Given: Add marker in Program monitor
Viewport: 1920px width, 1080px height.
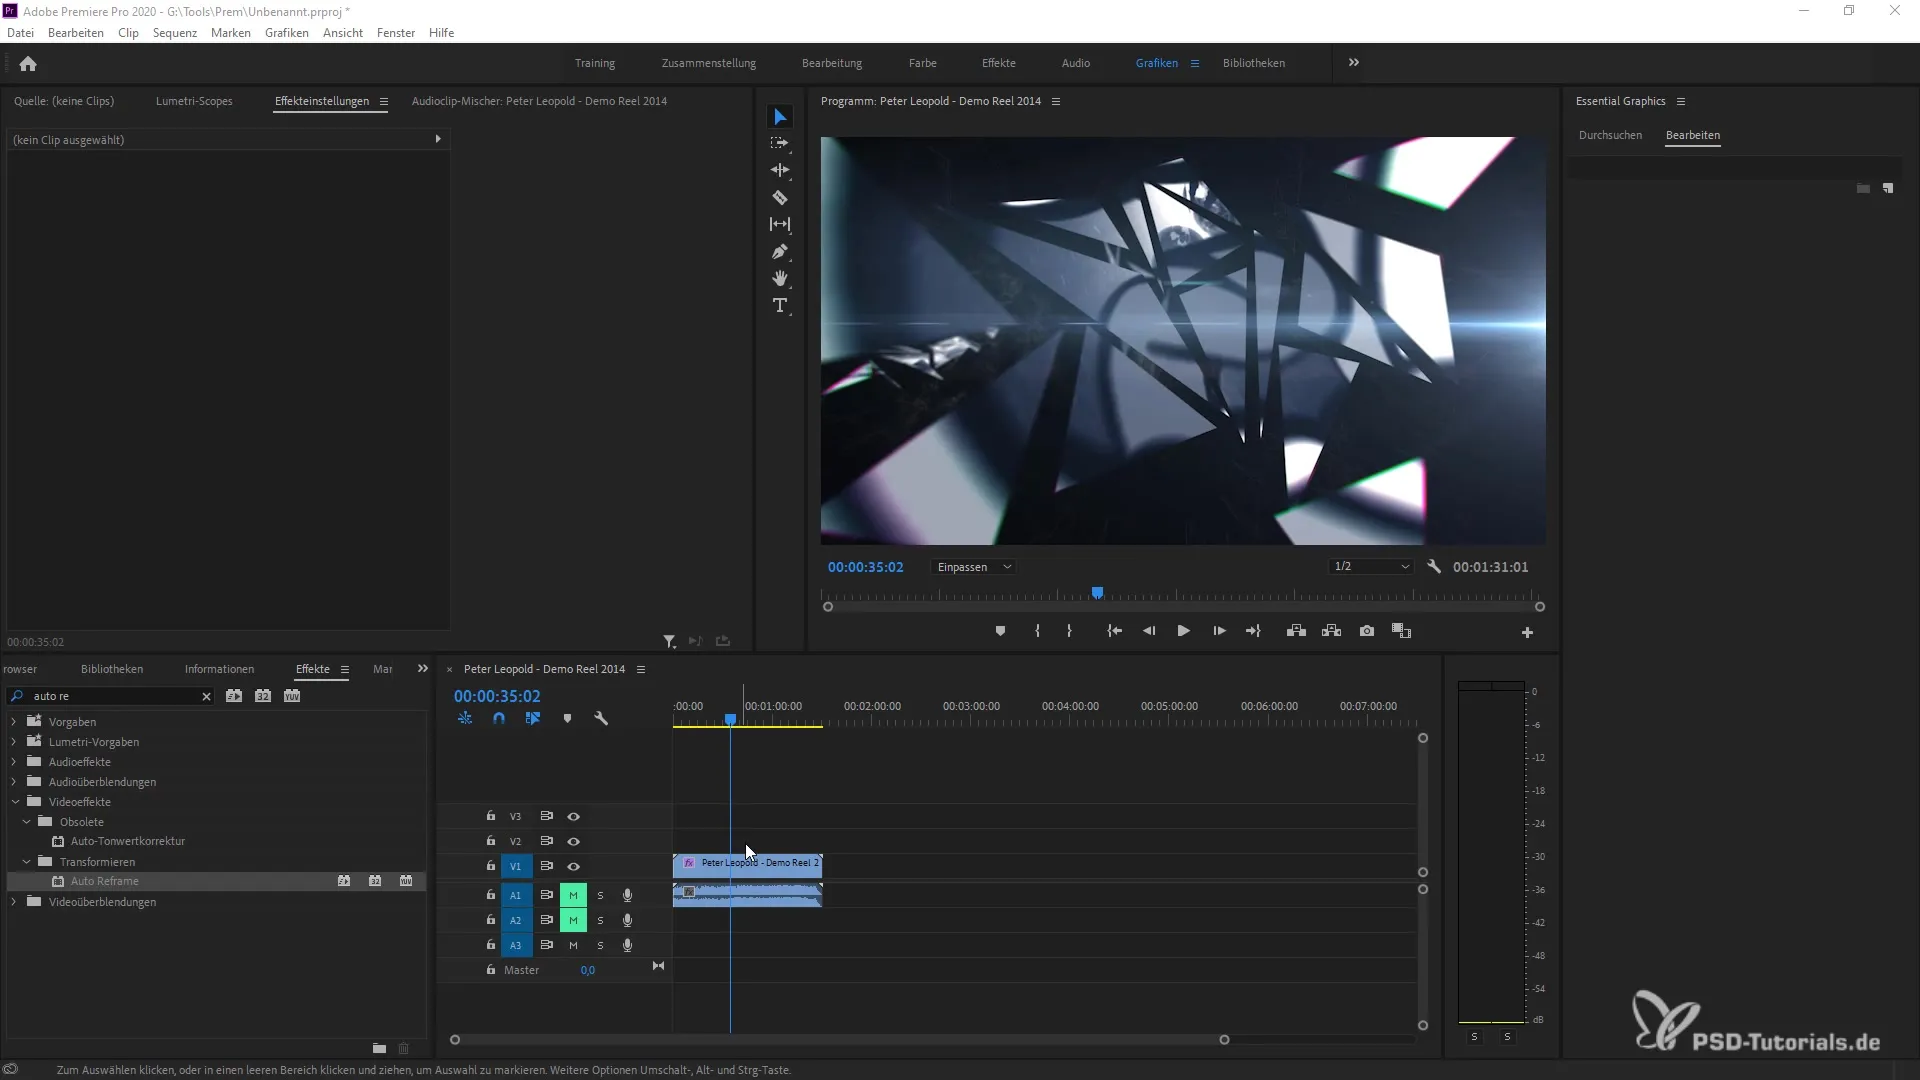Looking at the screenshot, I should [1000, 631].
